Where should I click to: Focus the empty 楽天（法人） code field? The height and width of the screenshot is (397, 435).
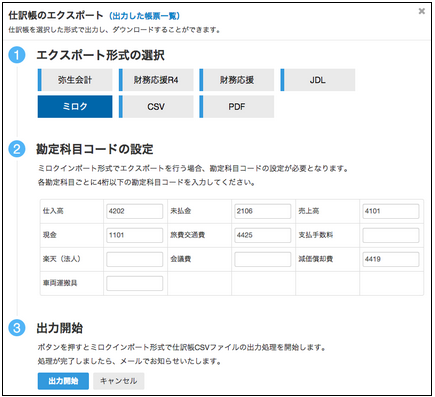tap(135, 259)
